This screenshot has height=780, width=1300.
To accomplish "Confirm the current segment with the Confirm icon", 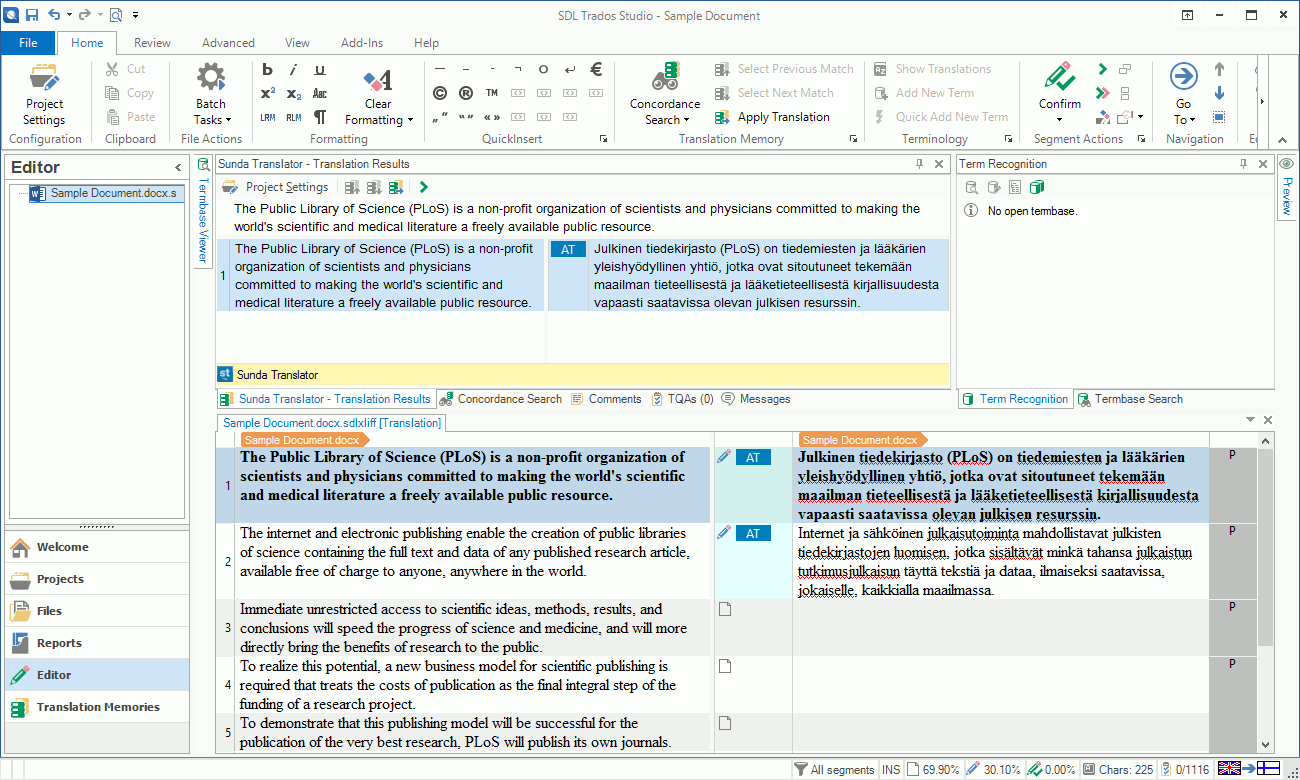I will (x=1059, y=77).
